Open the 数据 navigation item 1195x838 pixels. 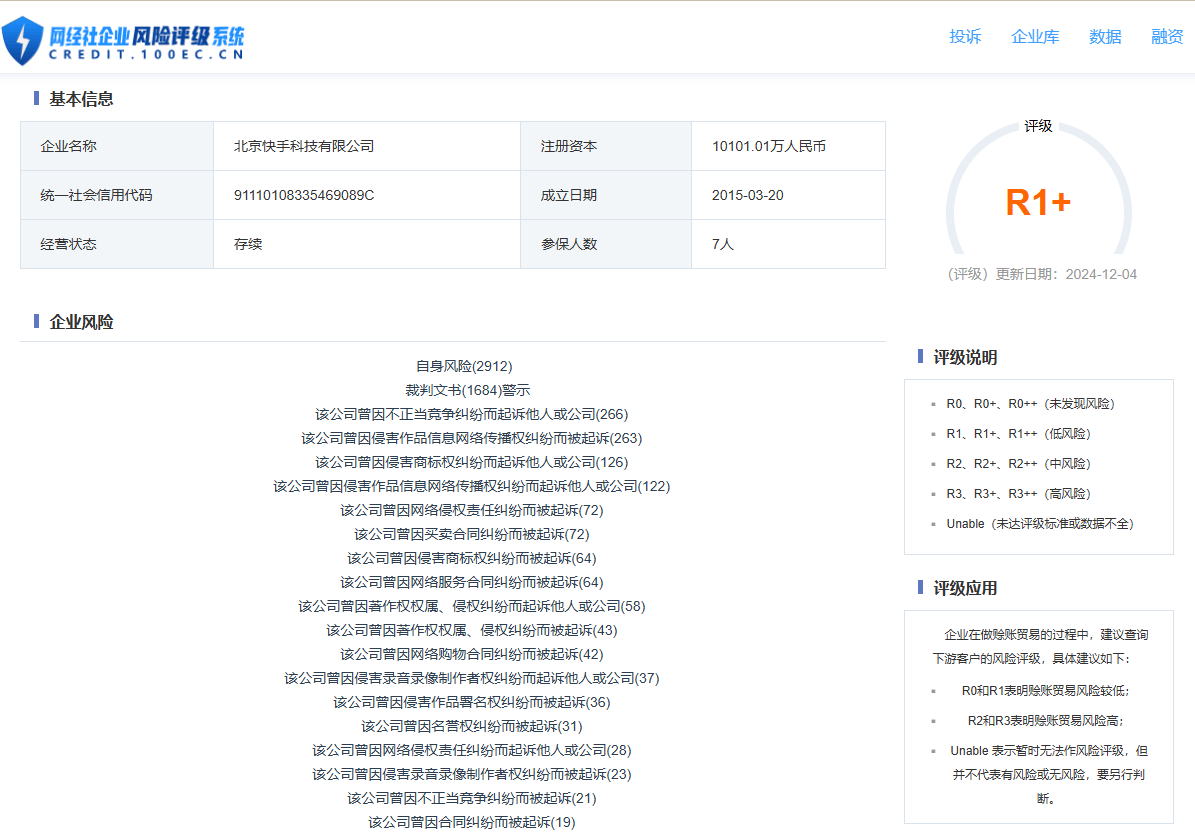coord(1105,37)
